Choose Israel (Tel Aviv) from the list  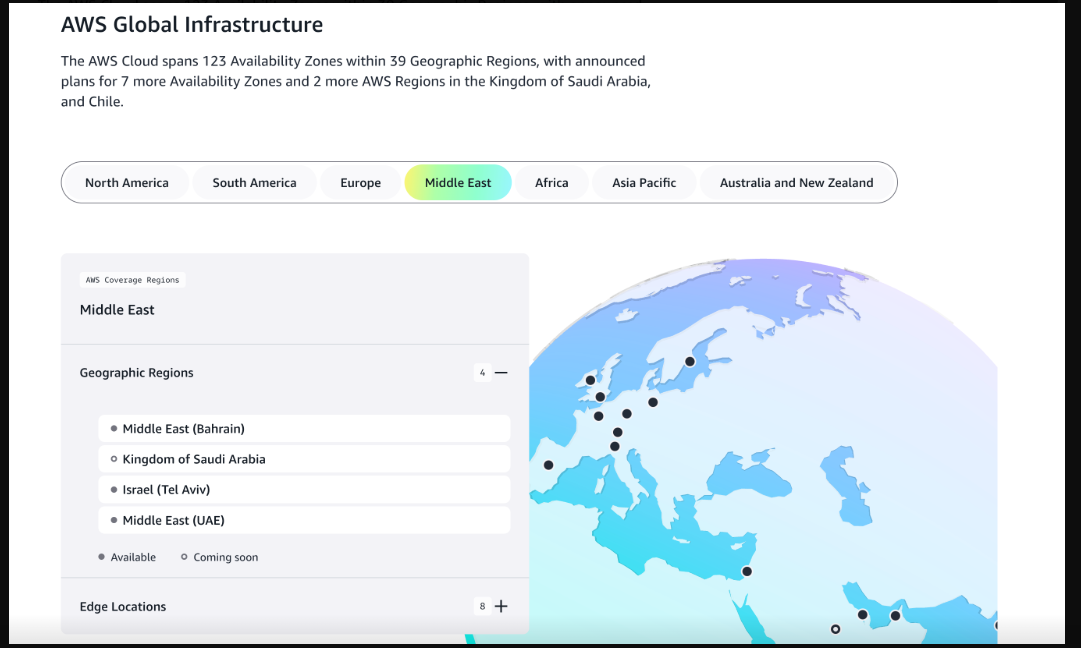coord(166,490)
